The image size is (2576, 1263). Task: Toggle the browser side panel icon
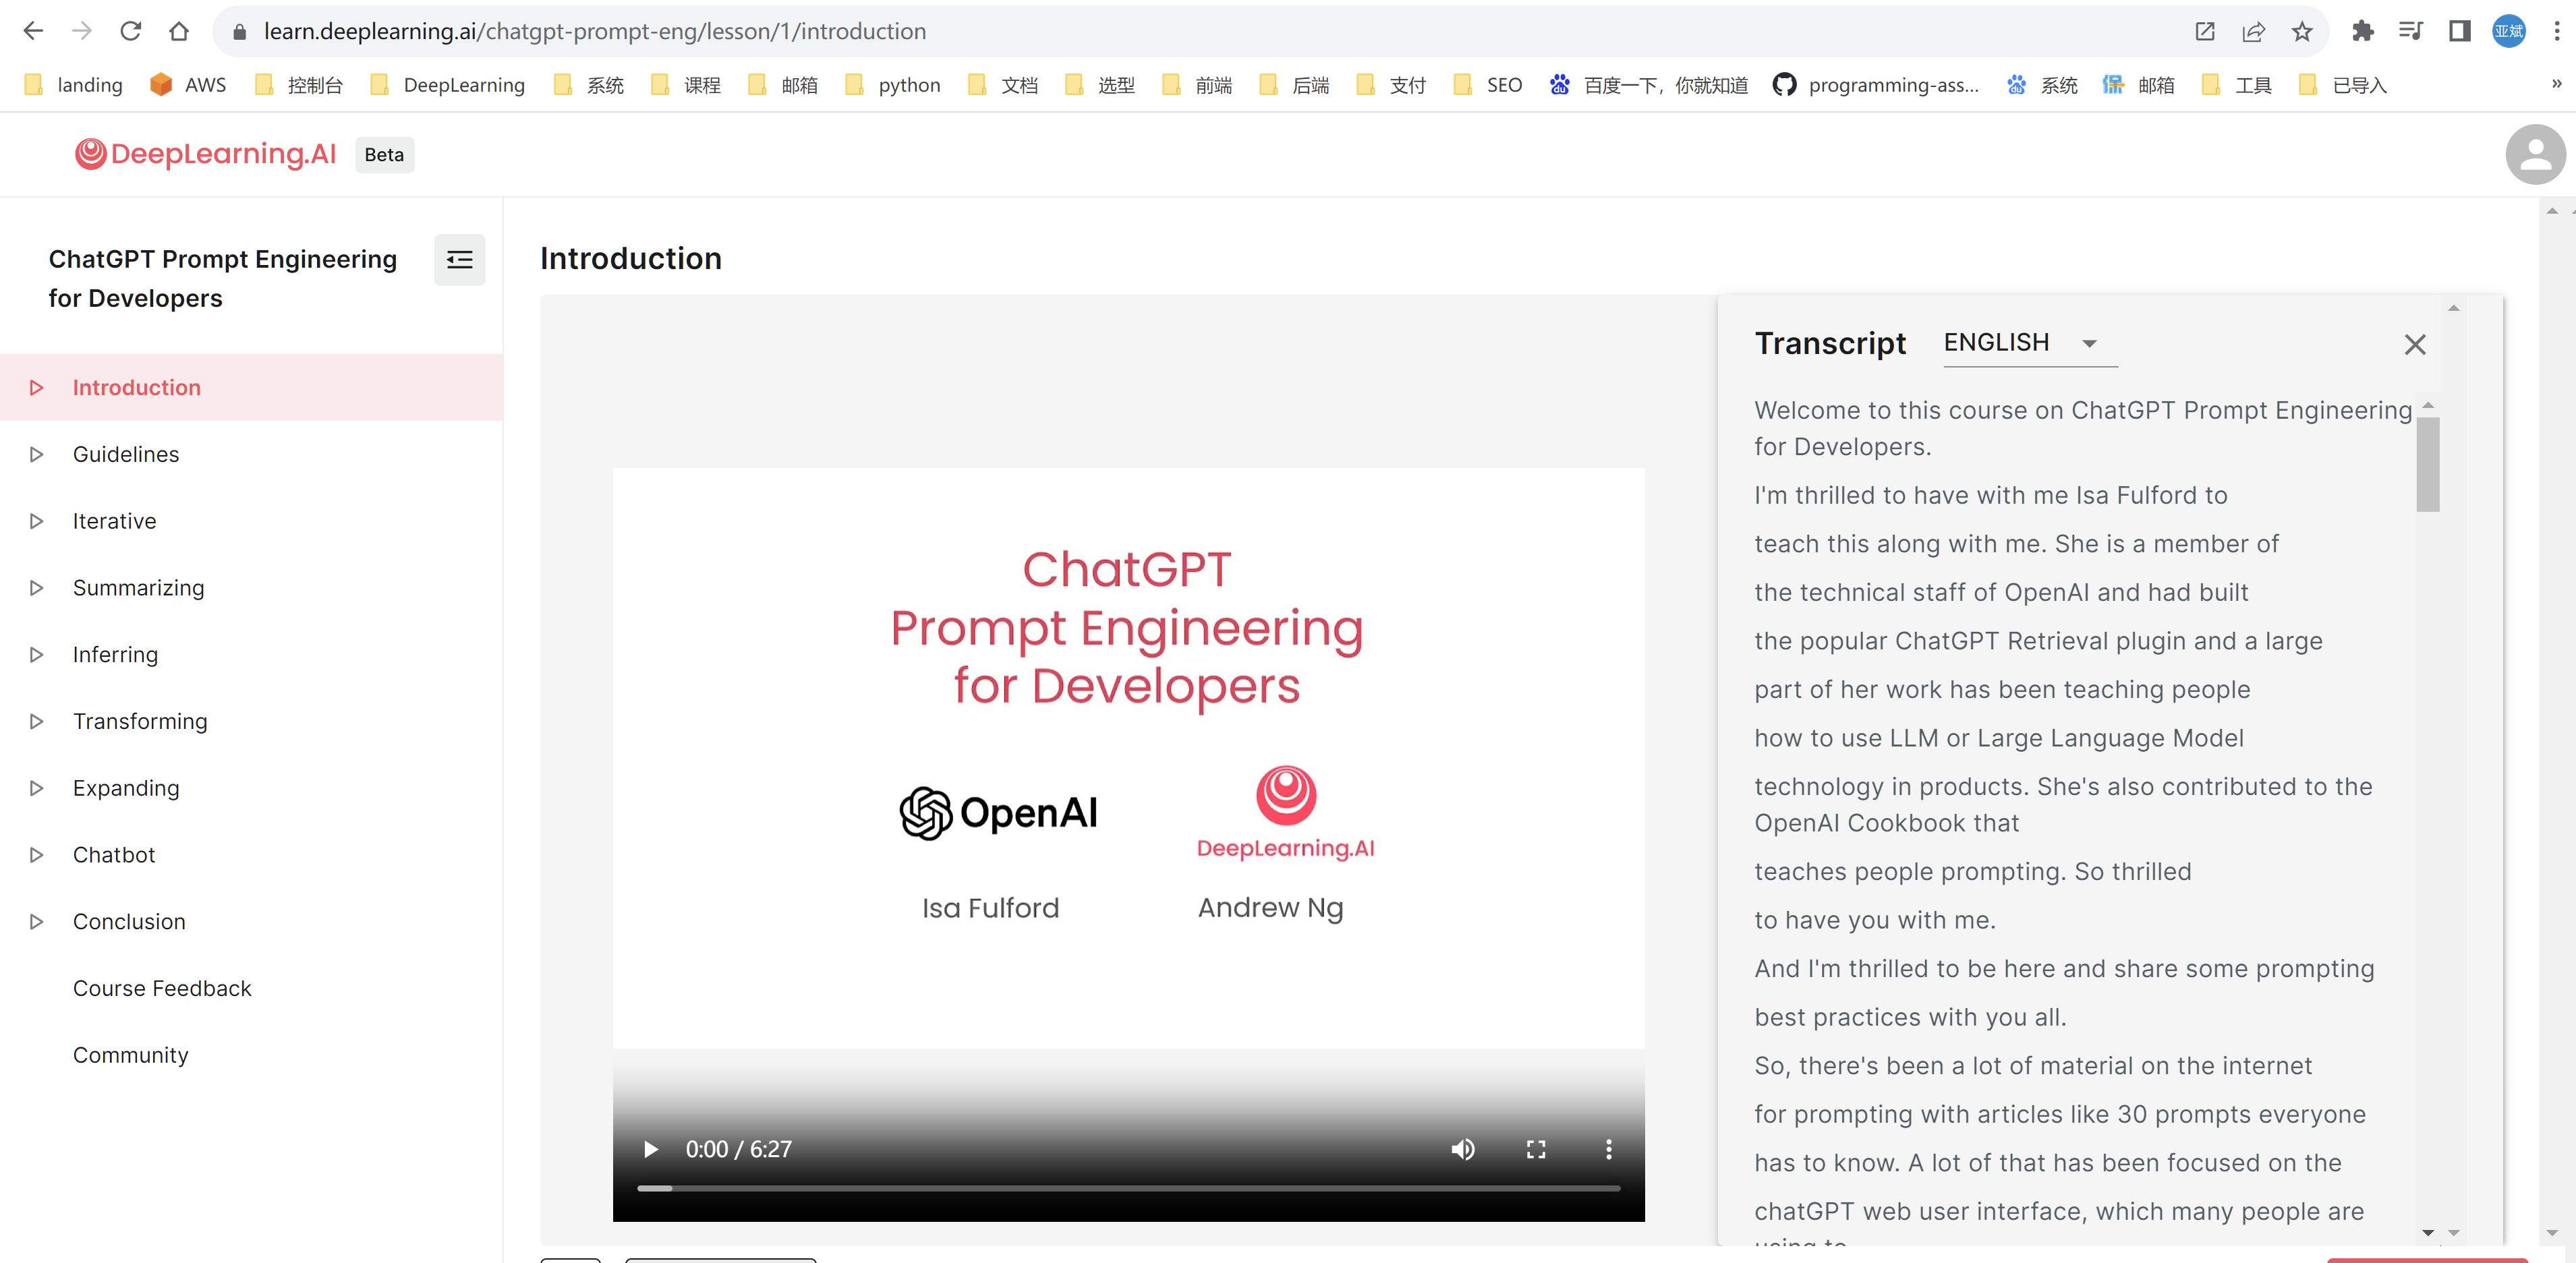(2460, 31)
